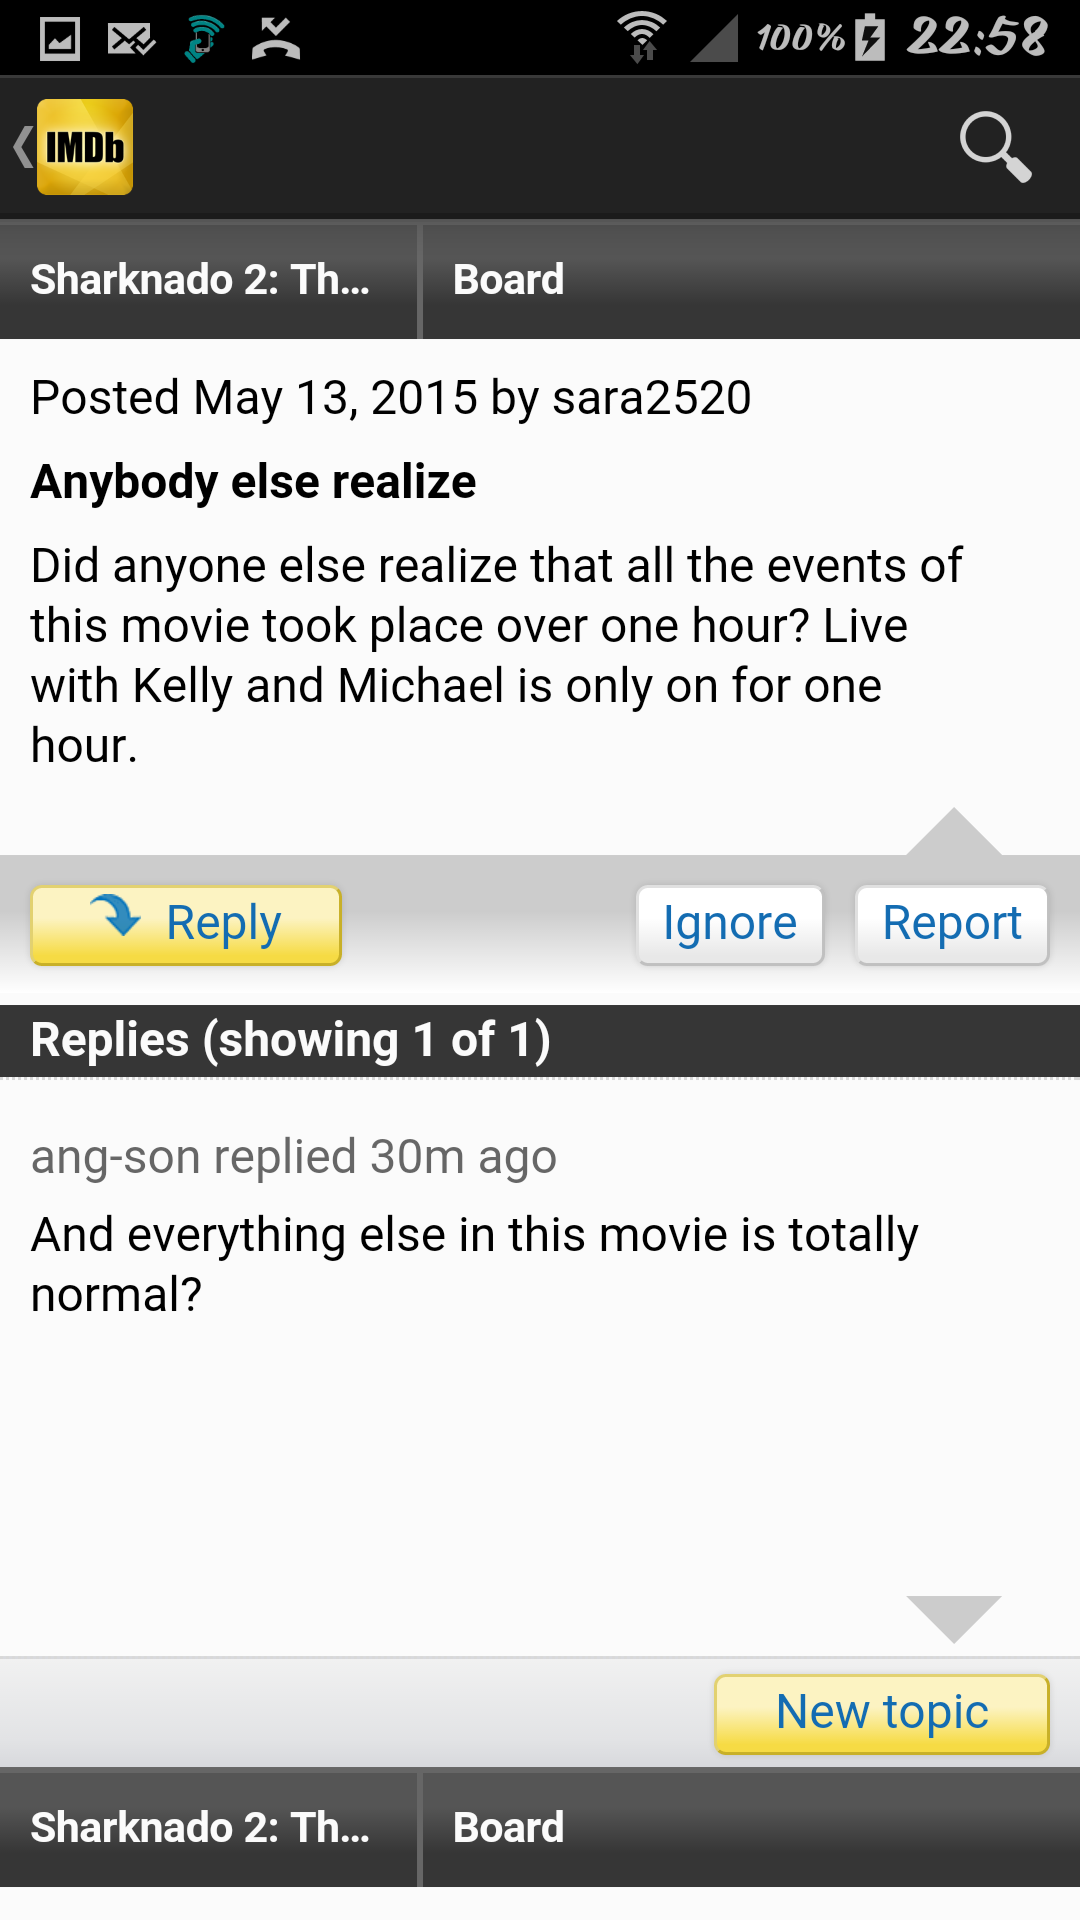Tap the IMDb logo icon
Viewport: 1080px width, 1920px height.
(x=85, y=147)
